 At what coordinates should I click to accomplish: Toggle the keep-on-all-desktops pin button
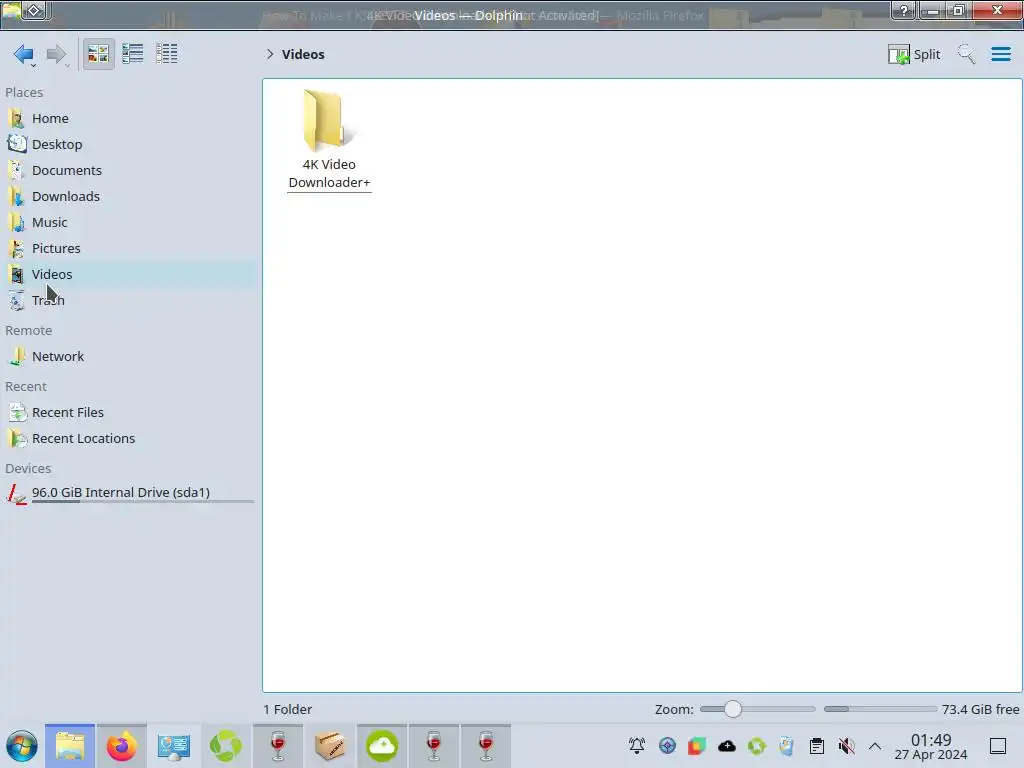point(35,10)
